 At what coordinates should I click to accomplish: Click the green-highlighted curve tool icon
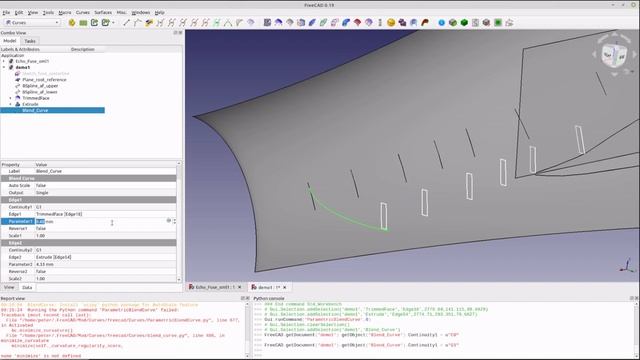(217, 23)
